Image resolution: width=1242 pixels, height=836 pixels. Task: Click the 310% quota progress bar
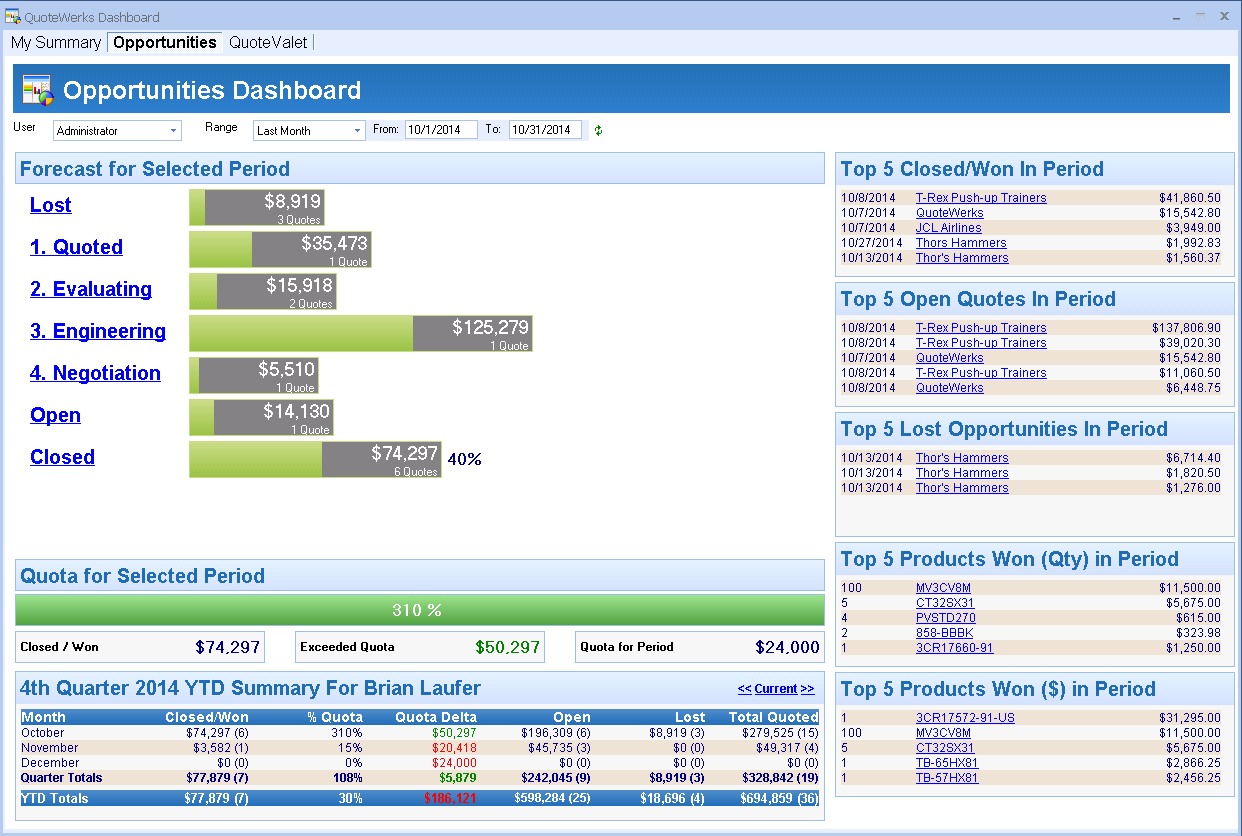[x=419, y=610]
